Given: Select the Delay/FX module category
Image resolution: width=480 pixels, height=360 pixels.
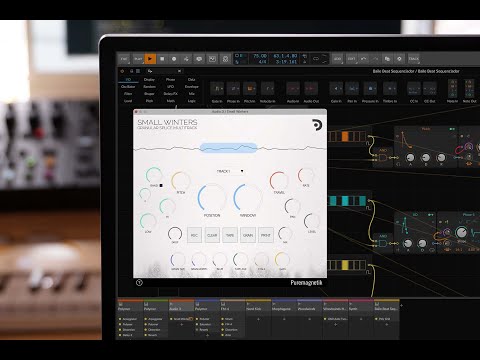Looking at the screenshot, I should (x=170, y=94).
